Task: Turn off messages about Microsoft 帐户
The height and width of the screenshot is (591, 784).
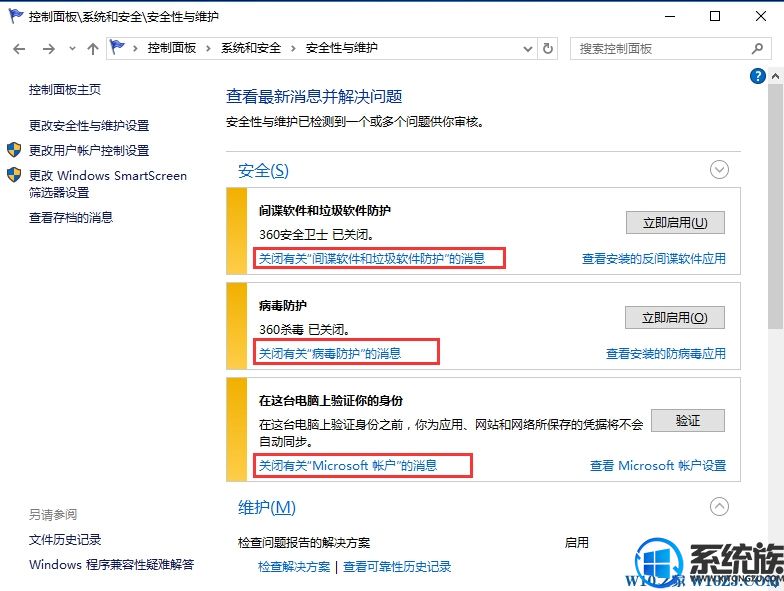Action: 348,466
